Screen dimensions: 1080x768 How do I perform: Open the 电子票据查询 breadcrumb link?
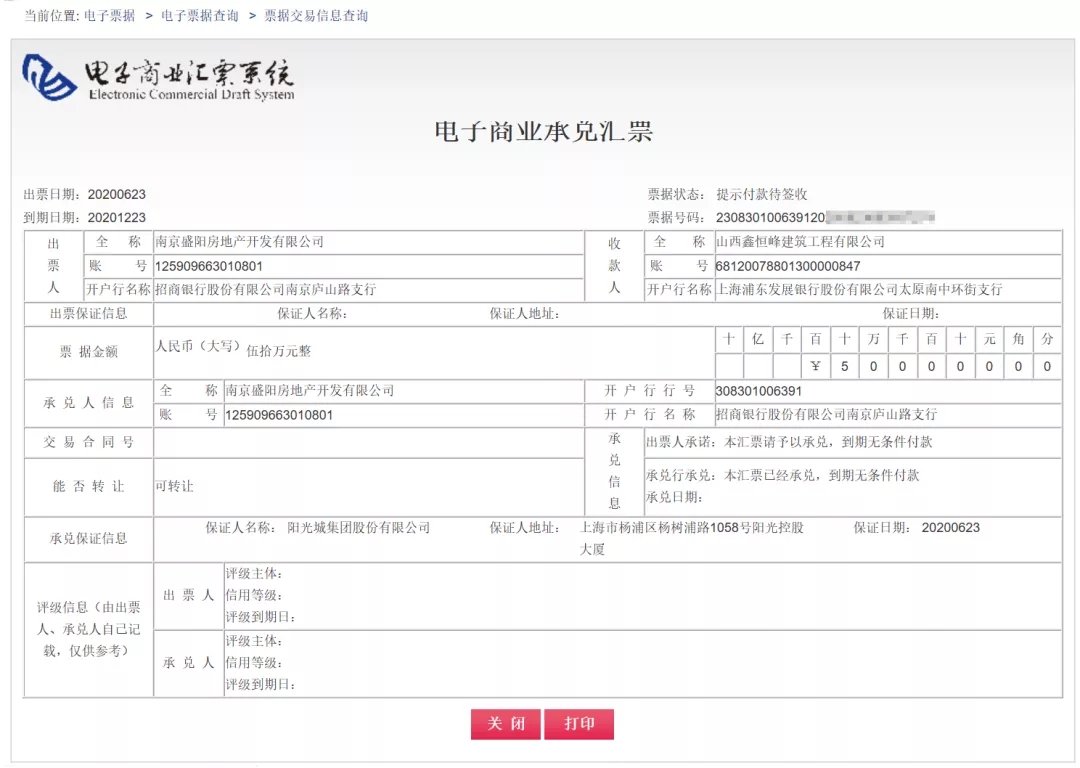200,15
